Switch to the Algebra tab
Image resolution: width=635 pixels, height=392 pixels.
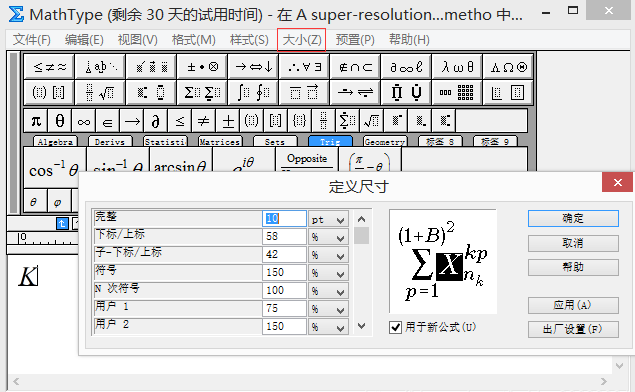[55, 141]
